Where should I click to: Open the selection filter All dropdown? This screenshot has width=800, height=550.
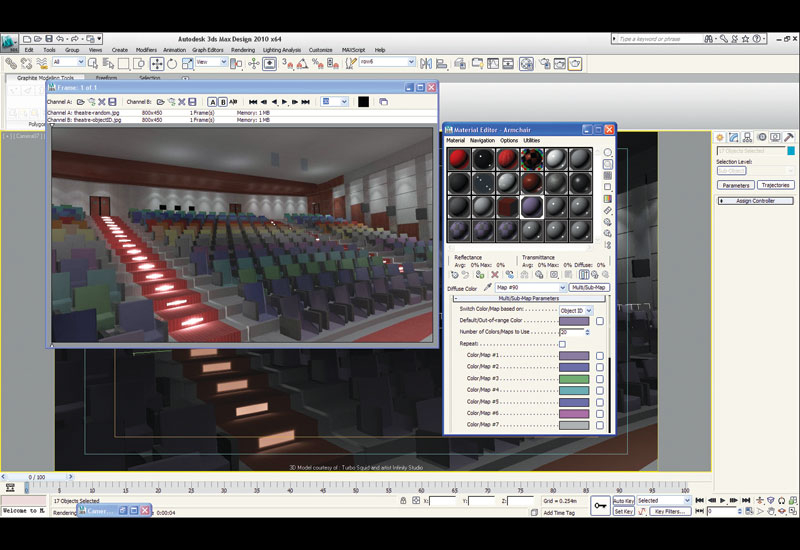[x=68, y=62]
